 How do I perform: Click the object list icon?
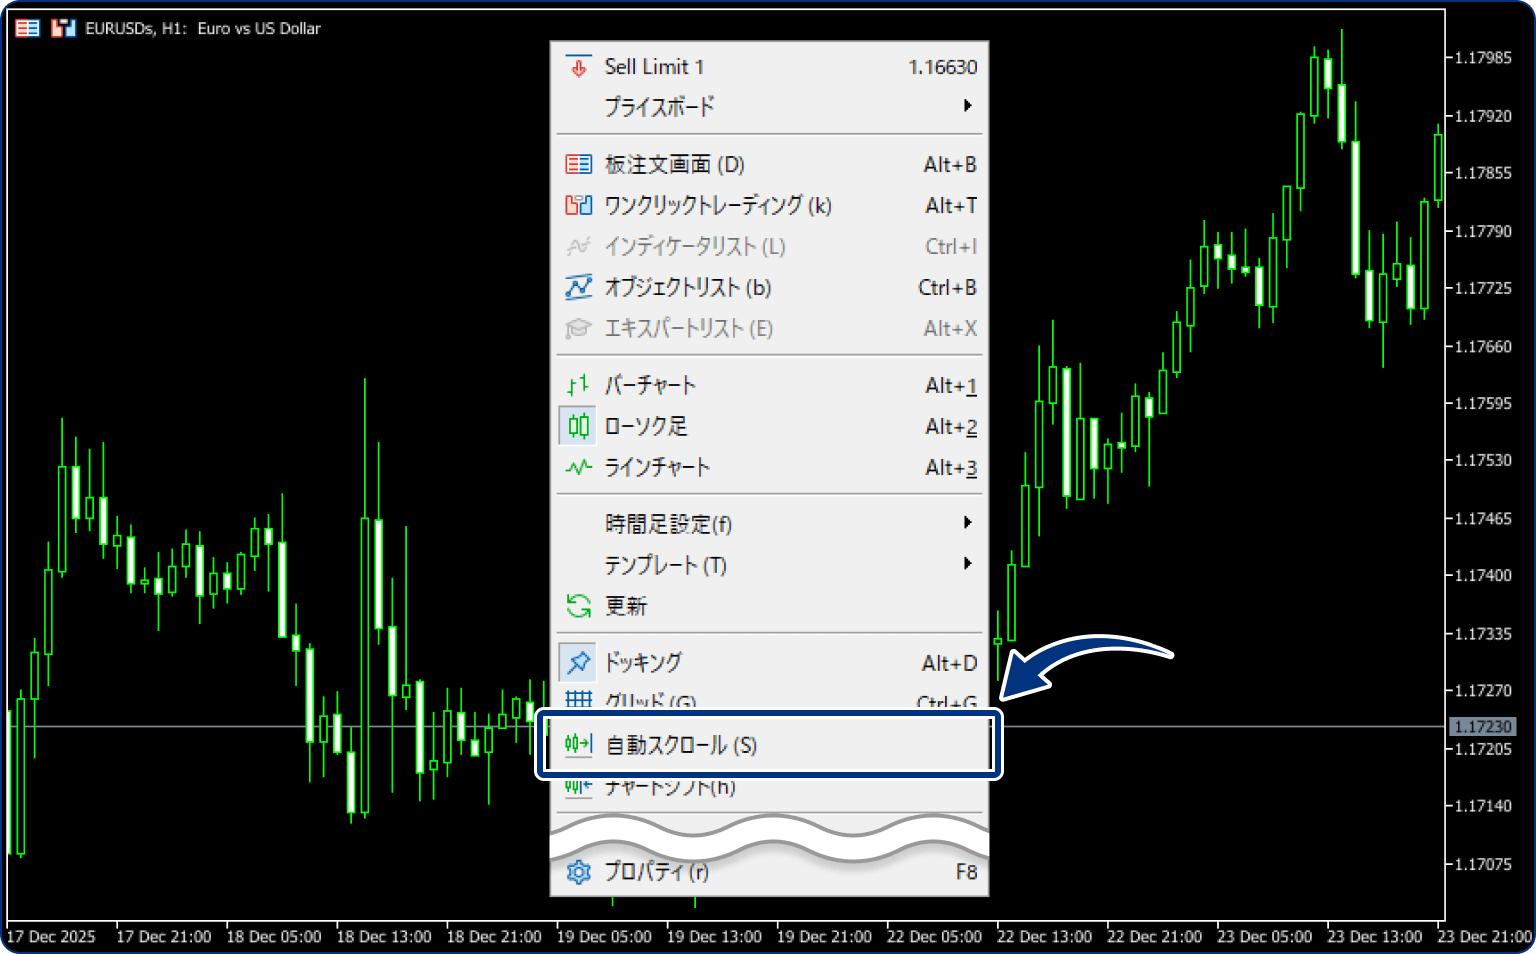pyautogui.click(x=578, y=287)
